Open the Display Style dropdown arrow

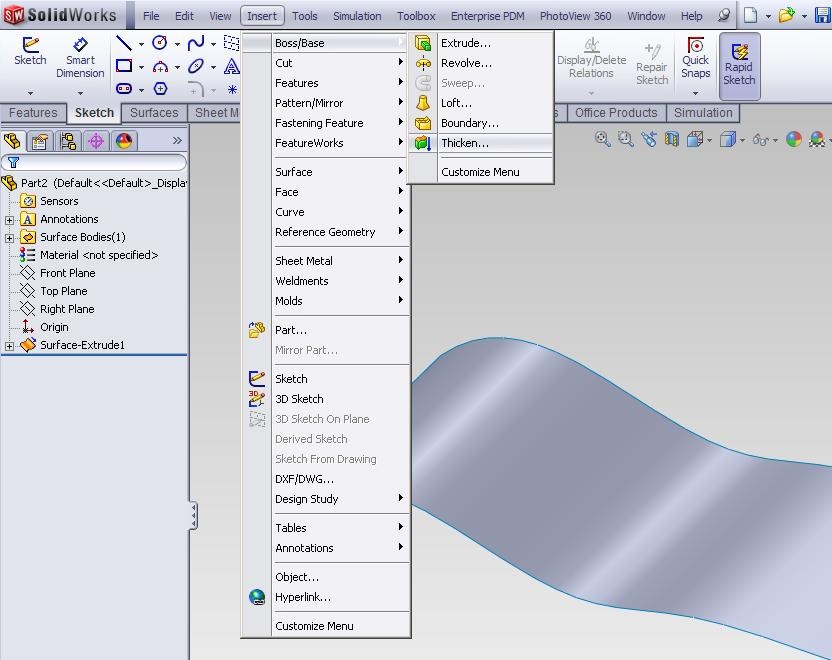(x=742, y=140)
